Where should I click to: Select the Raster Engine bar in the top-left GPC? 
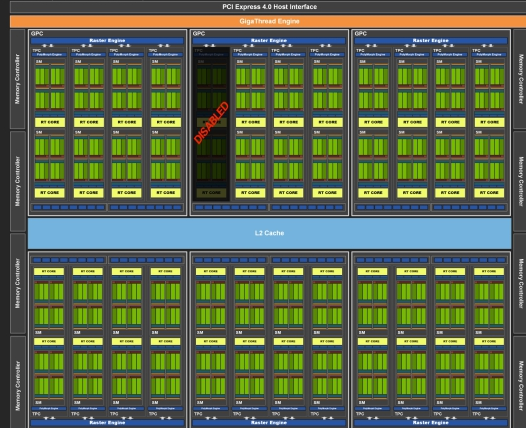(107, 41)
